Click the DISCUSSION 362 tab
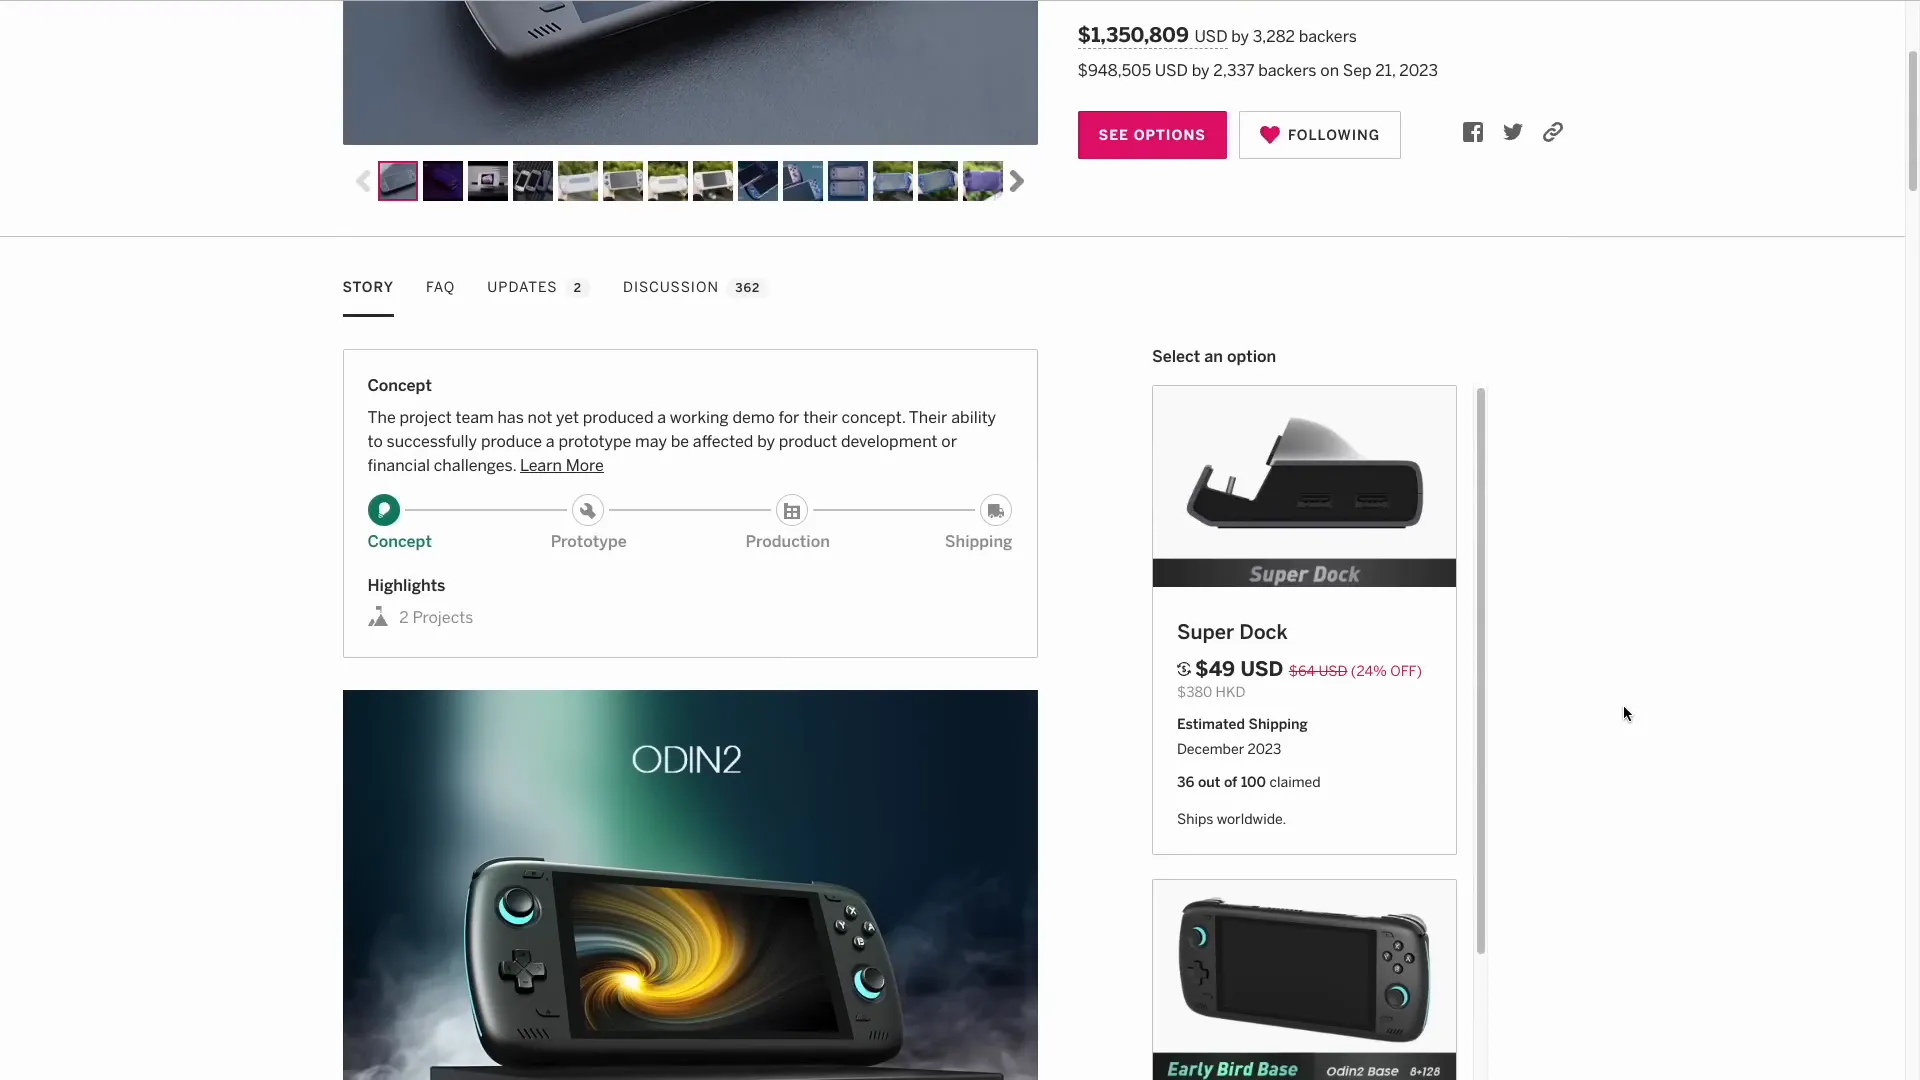Screen dimensions: 1920x1080 coord(691,287)
